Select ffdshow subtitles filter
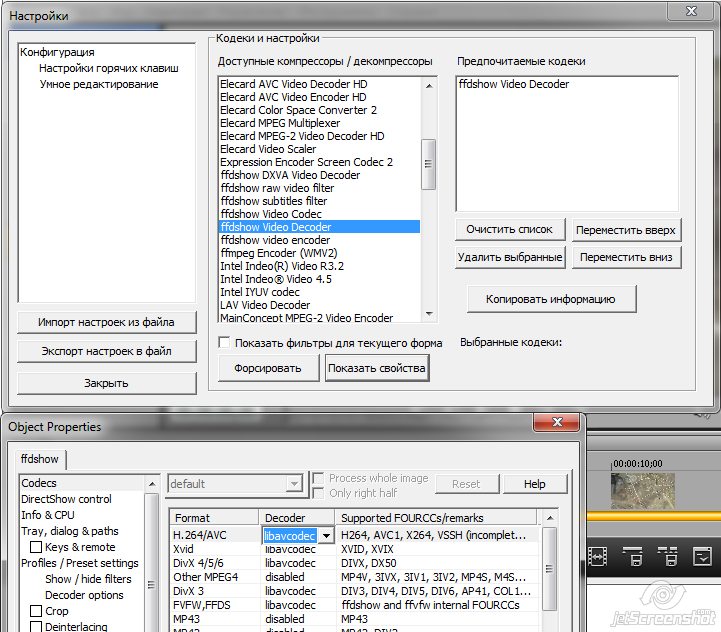The image size is (721, 632). tap(274, 201)
